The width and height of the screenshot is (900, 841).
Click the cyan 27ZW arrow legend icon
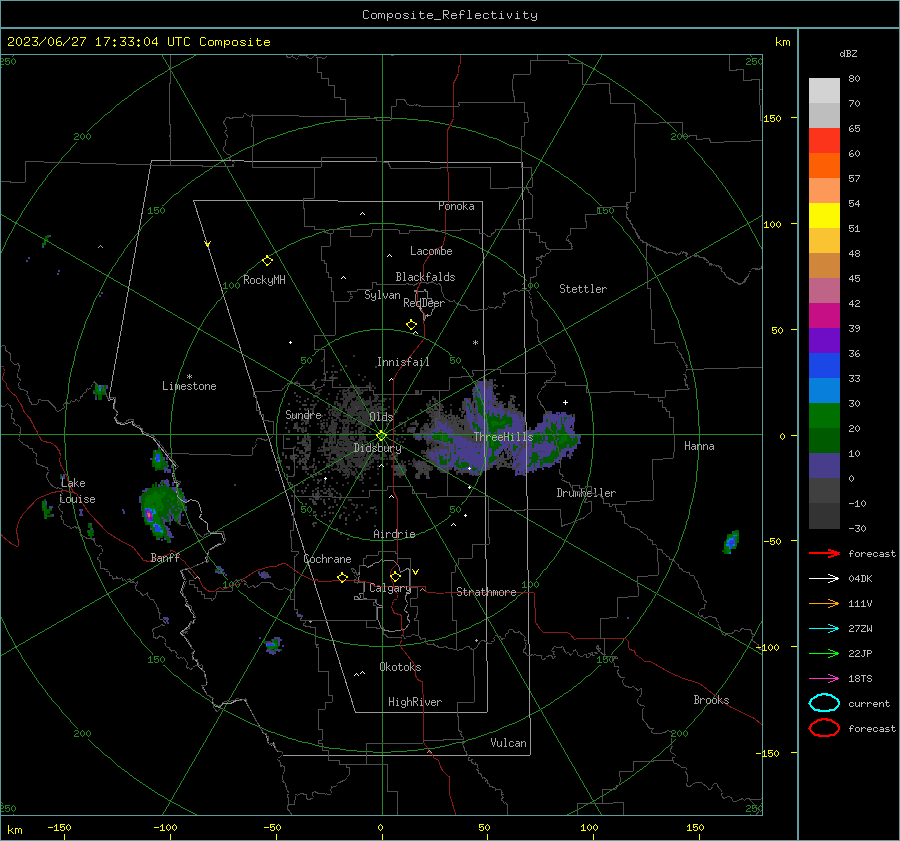(x=824, y=629)
